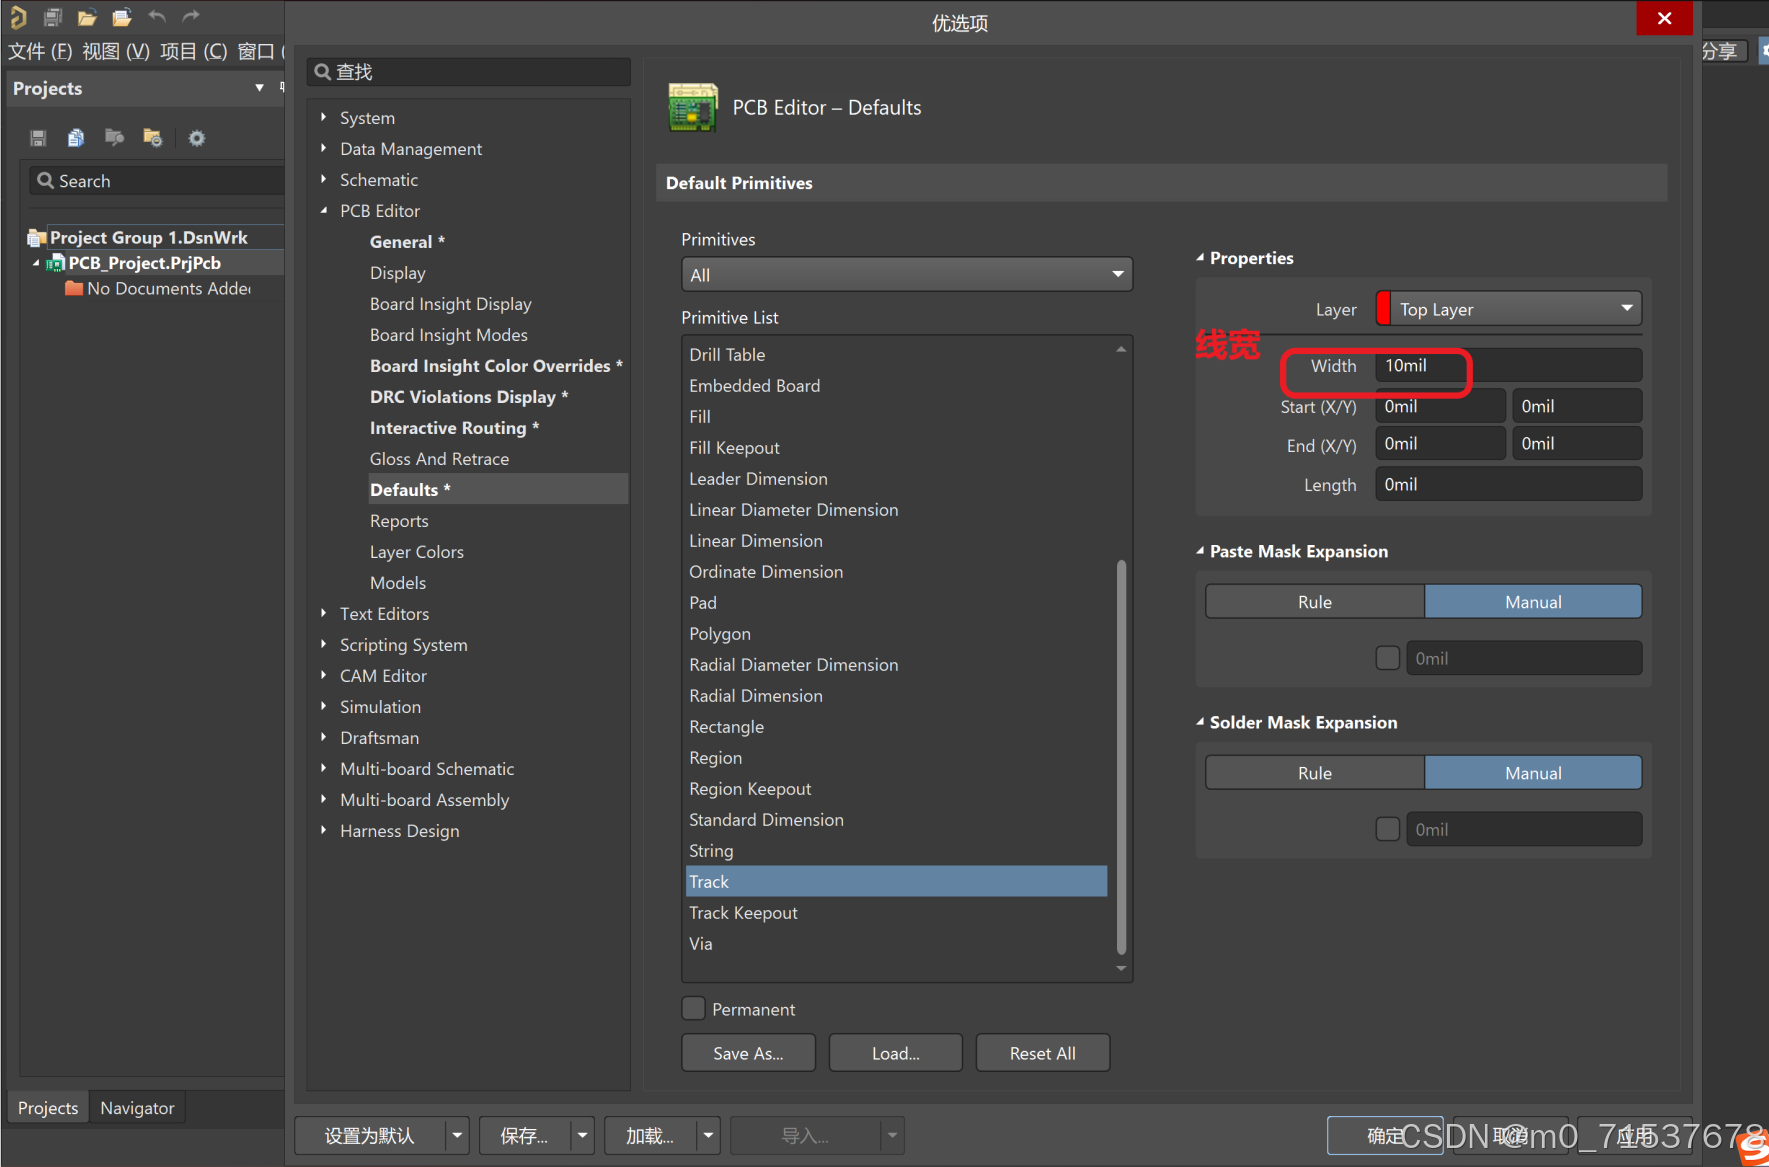Screen dimensions: 1769x1167
Task: Open Board Insight Display page
Action: coord(450,304)
